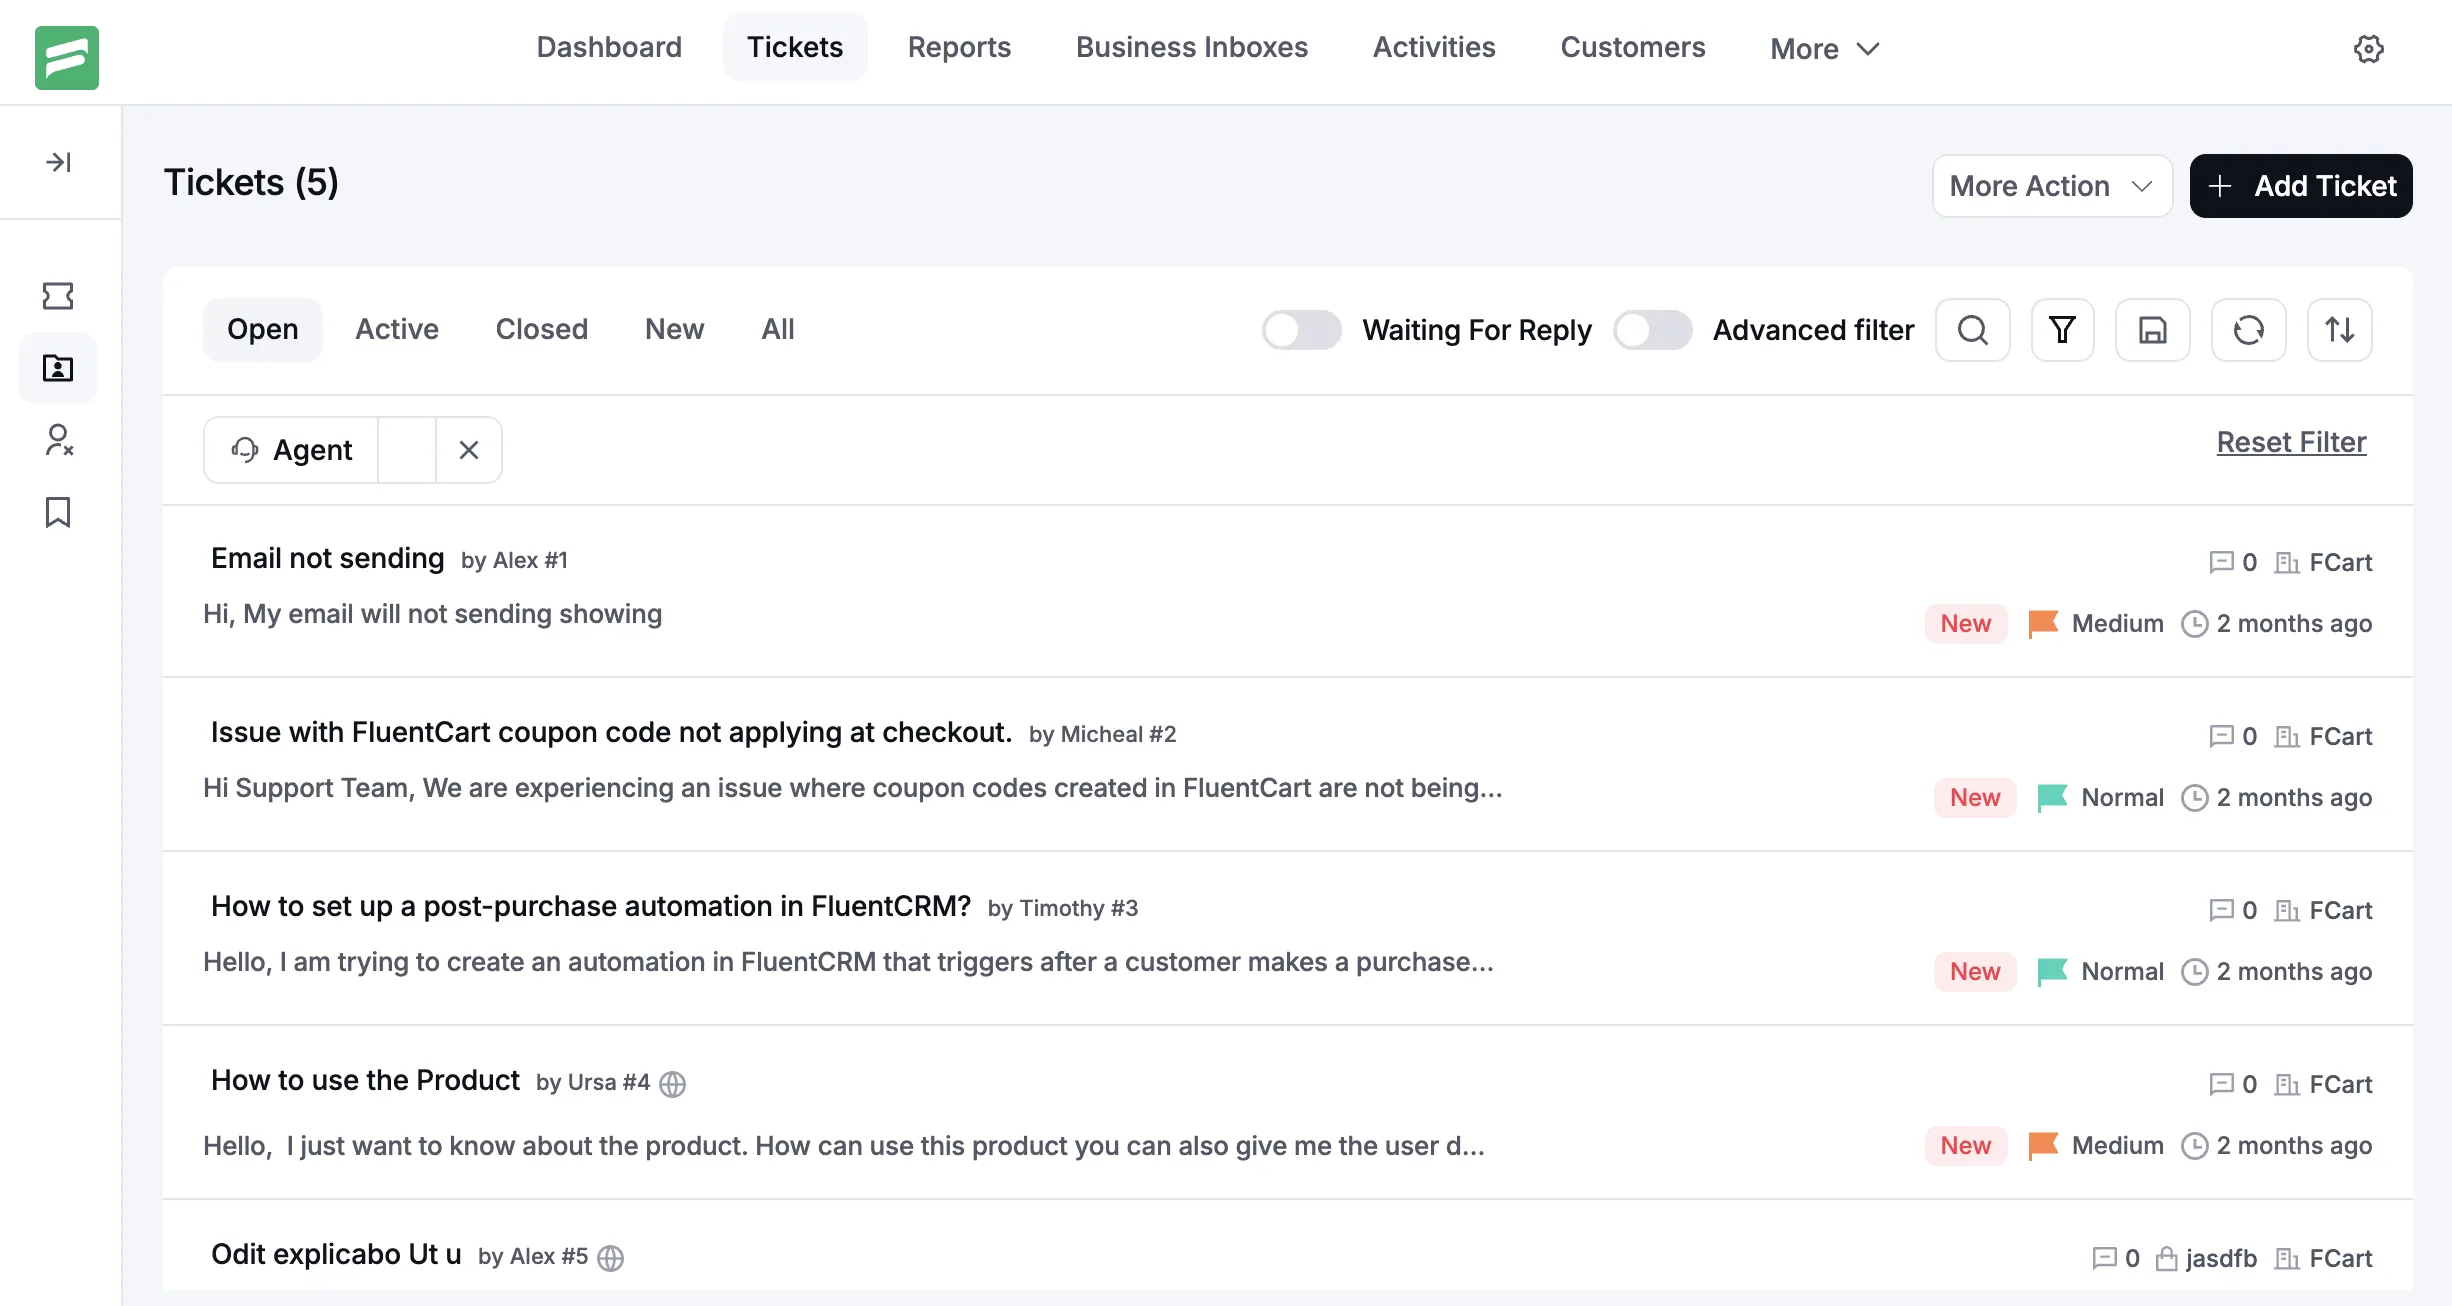Click the Add Ticket button
The height and width of the screenshot is (1306, 2452).
click(x=2300, y=186)
